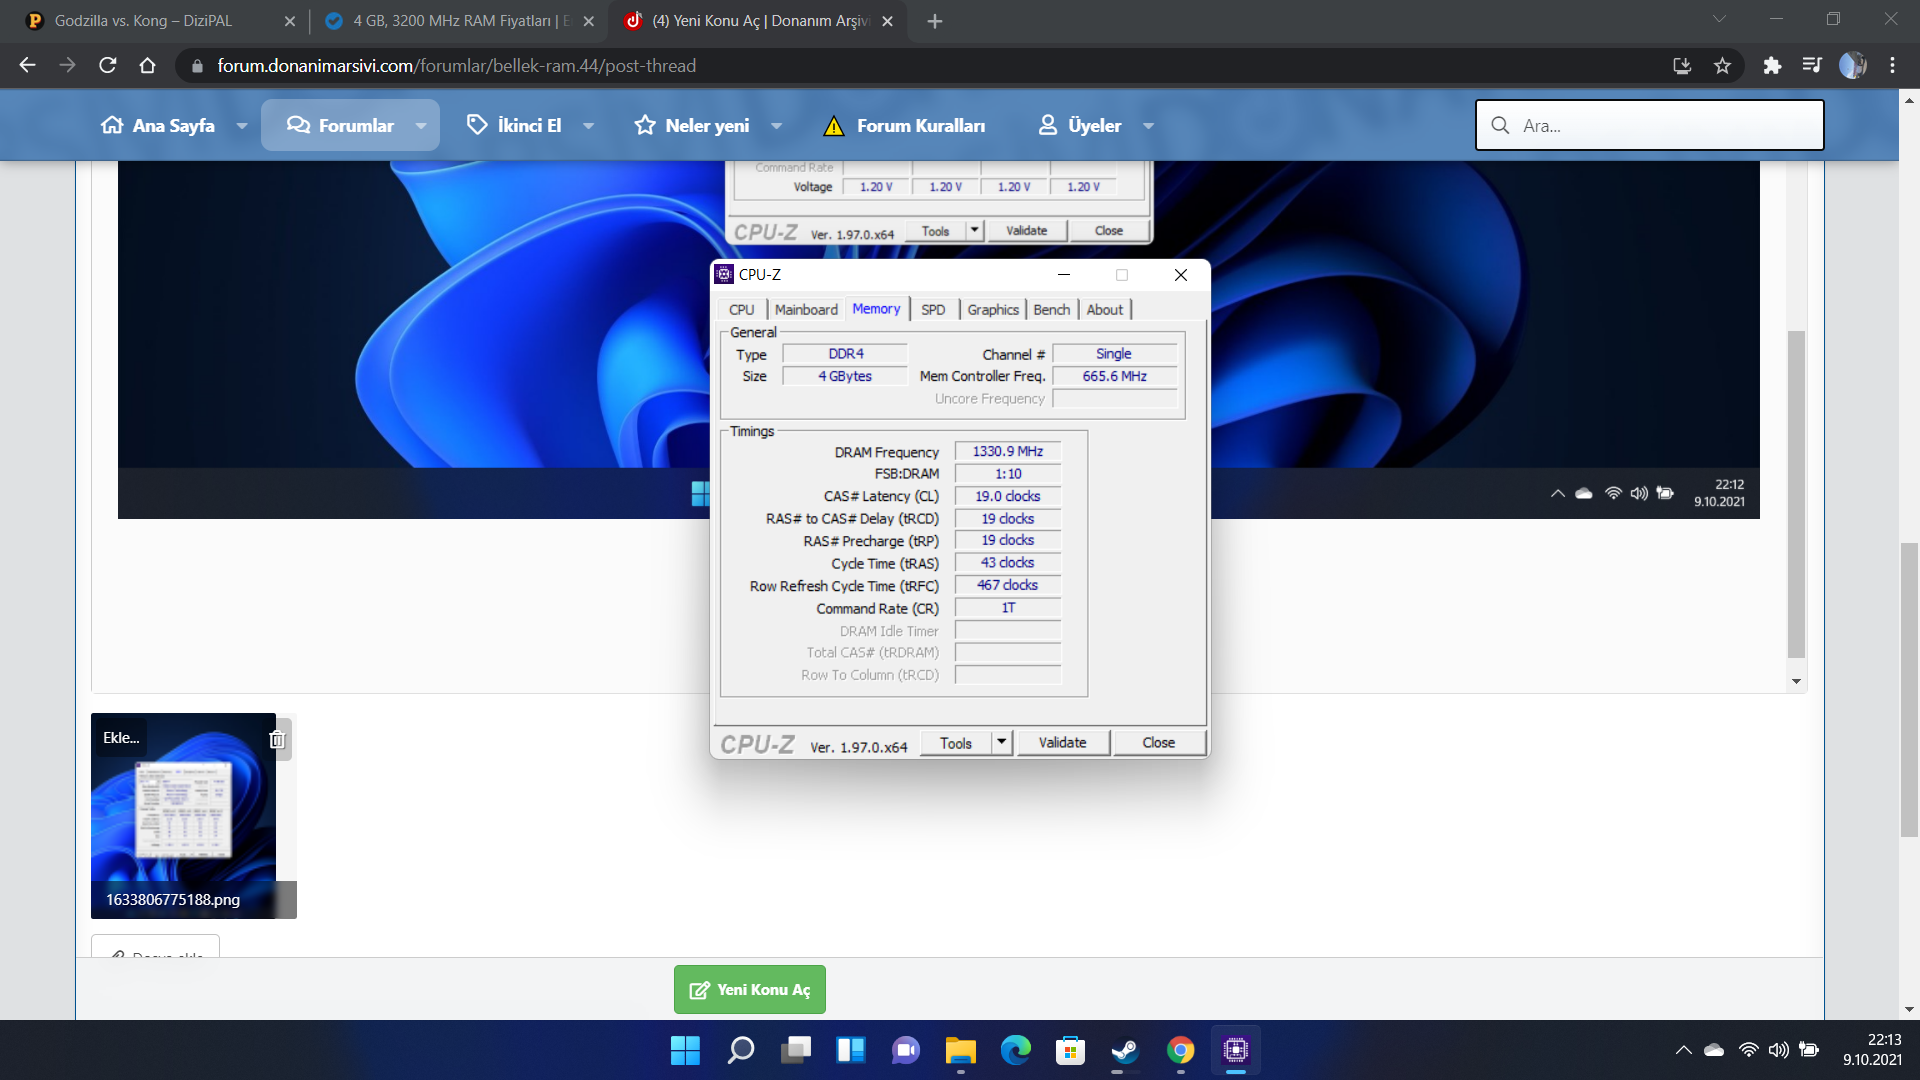Delete the attached image with trash icon
Viewport: 1920px width, 1080px height.
[x=278, y=739]
